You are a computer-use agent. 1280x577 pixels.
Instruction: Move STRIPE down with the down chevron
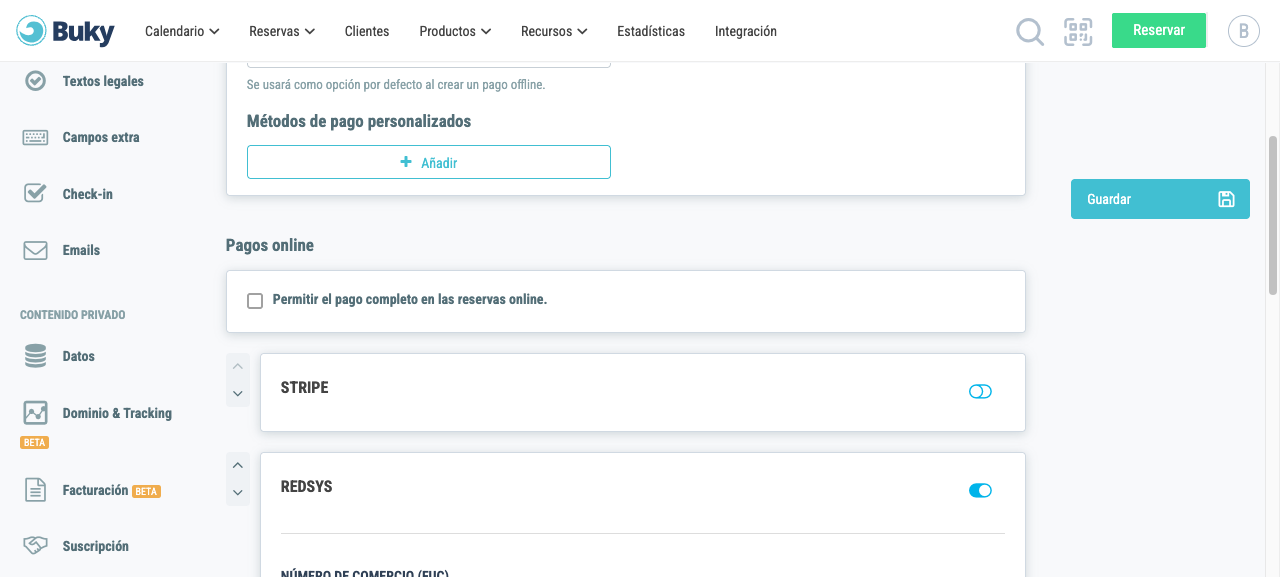point(238,393)
